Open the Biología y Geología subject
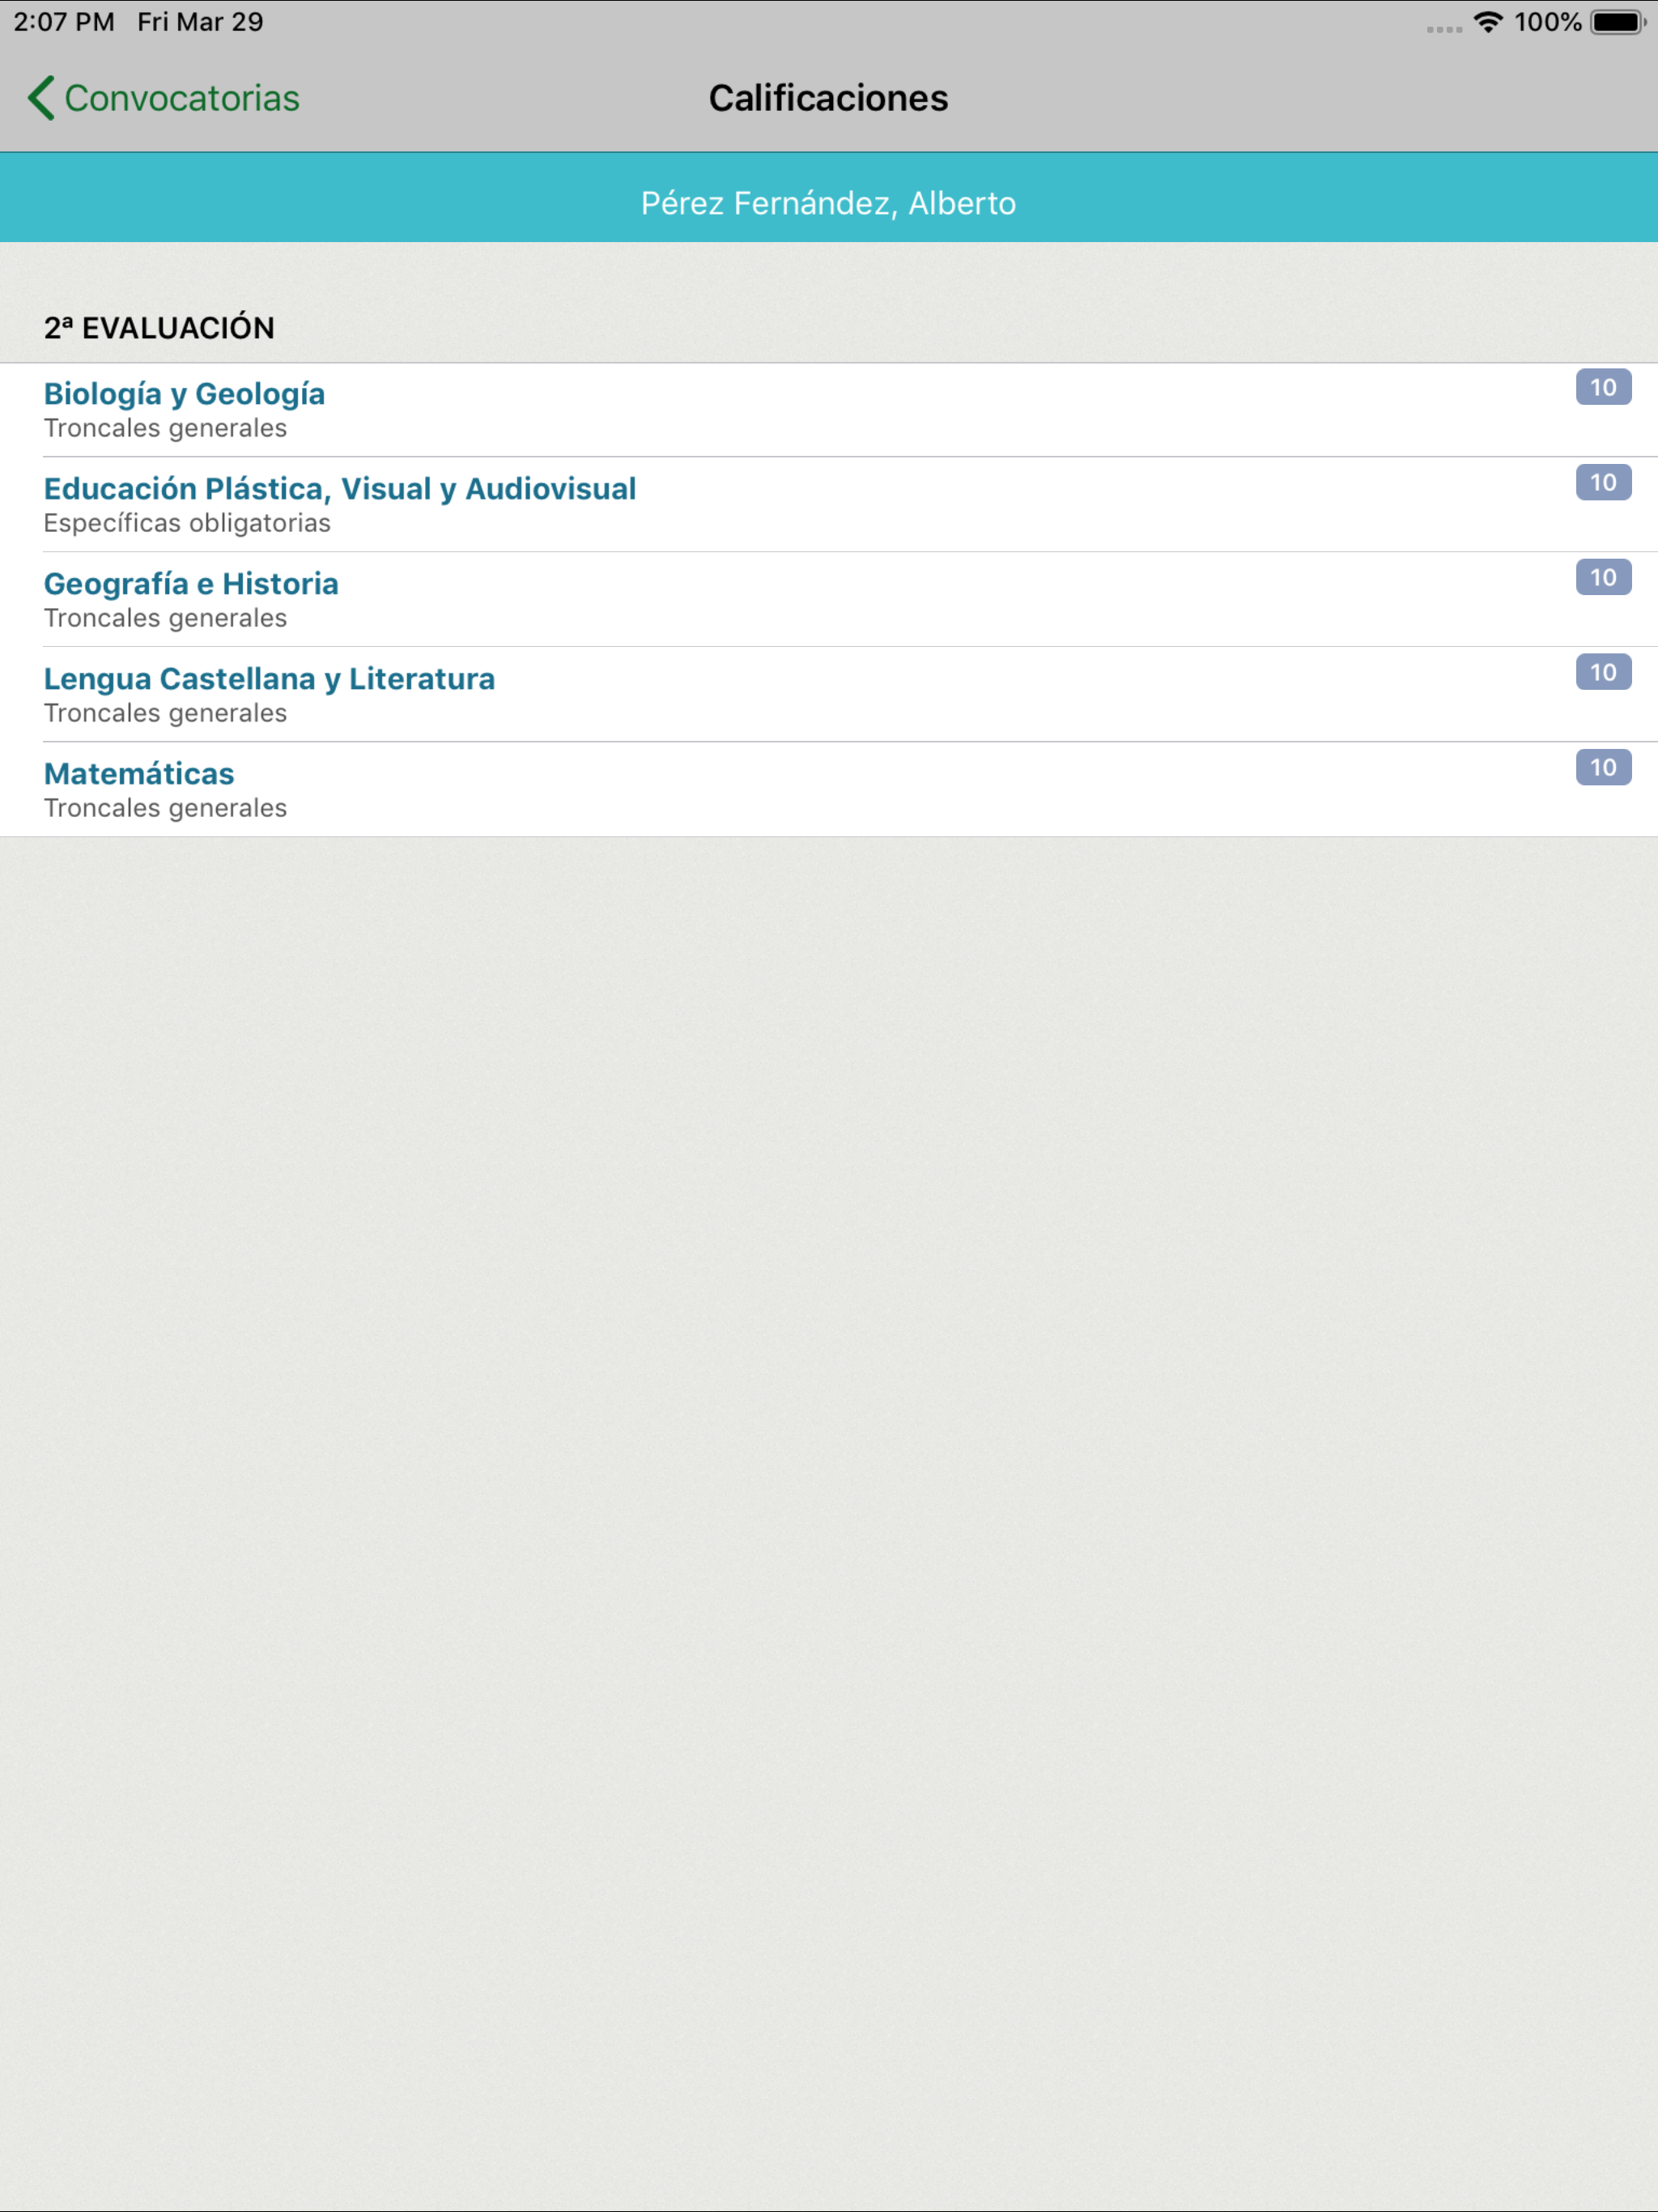 (x=184, y=394)
